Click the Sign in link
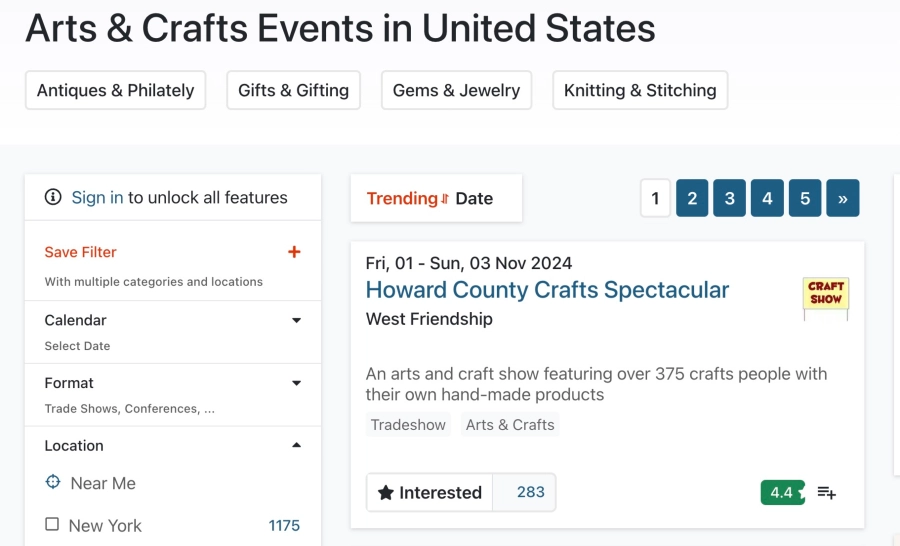This screenshot has height=546, width=900. click(97, 198)
